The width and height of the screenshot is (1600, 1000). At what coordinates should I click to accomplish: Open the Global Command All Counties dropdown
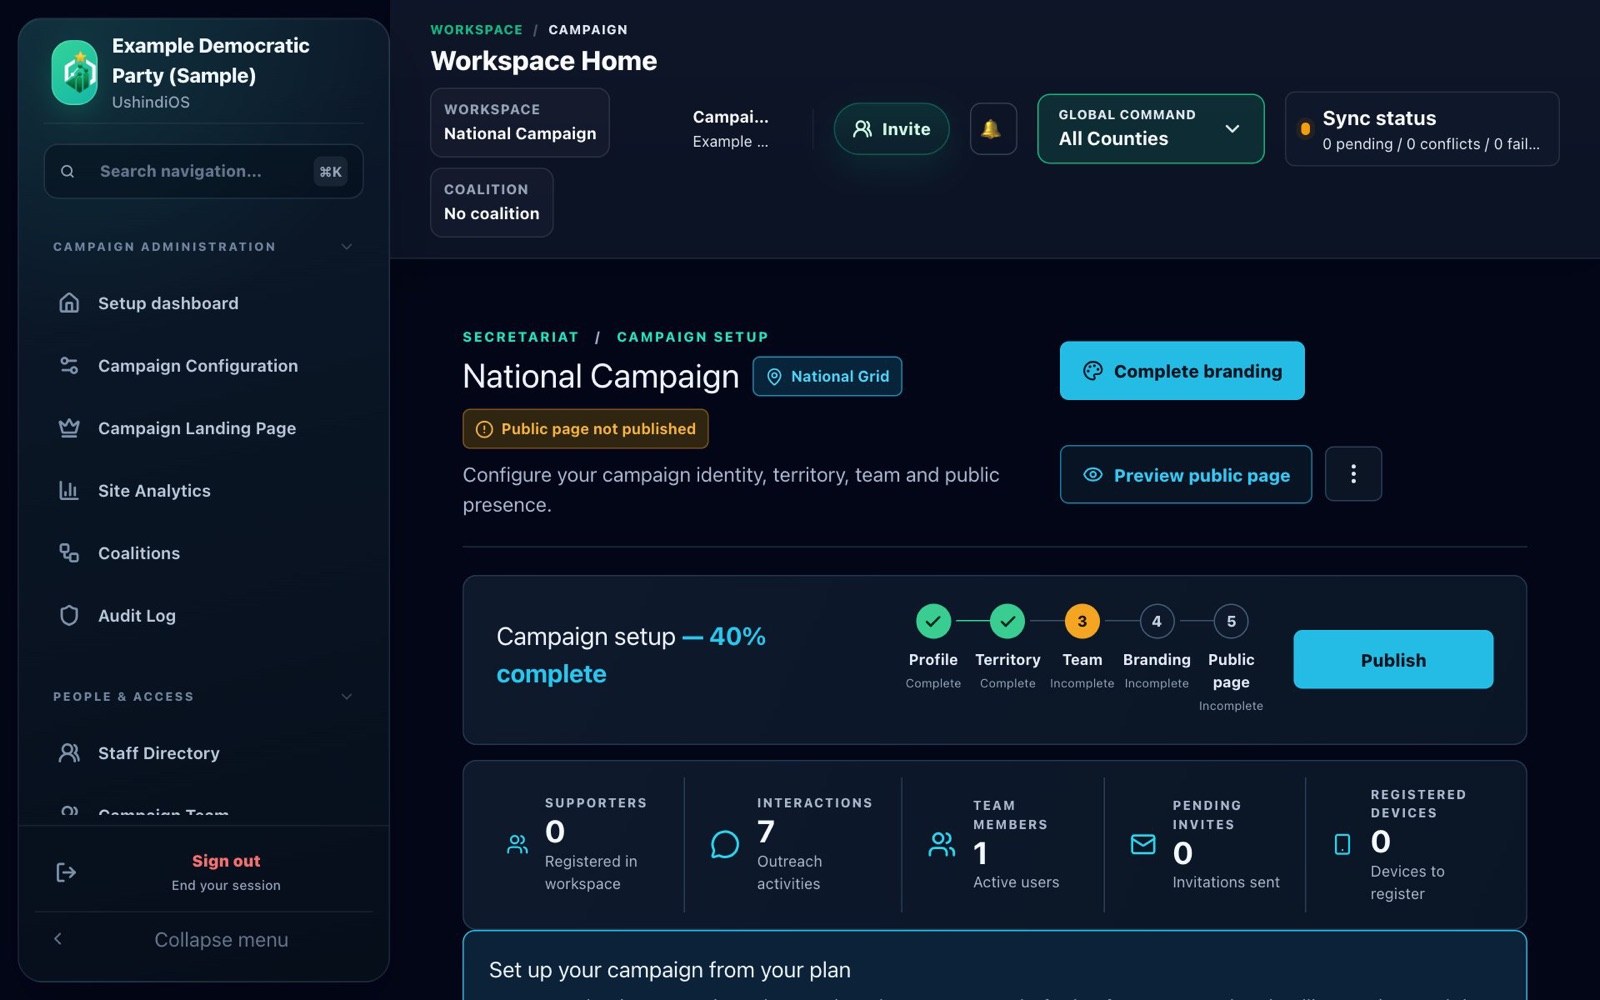(x=1150, y=128)
